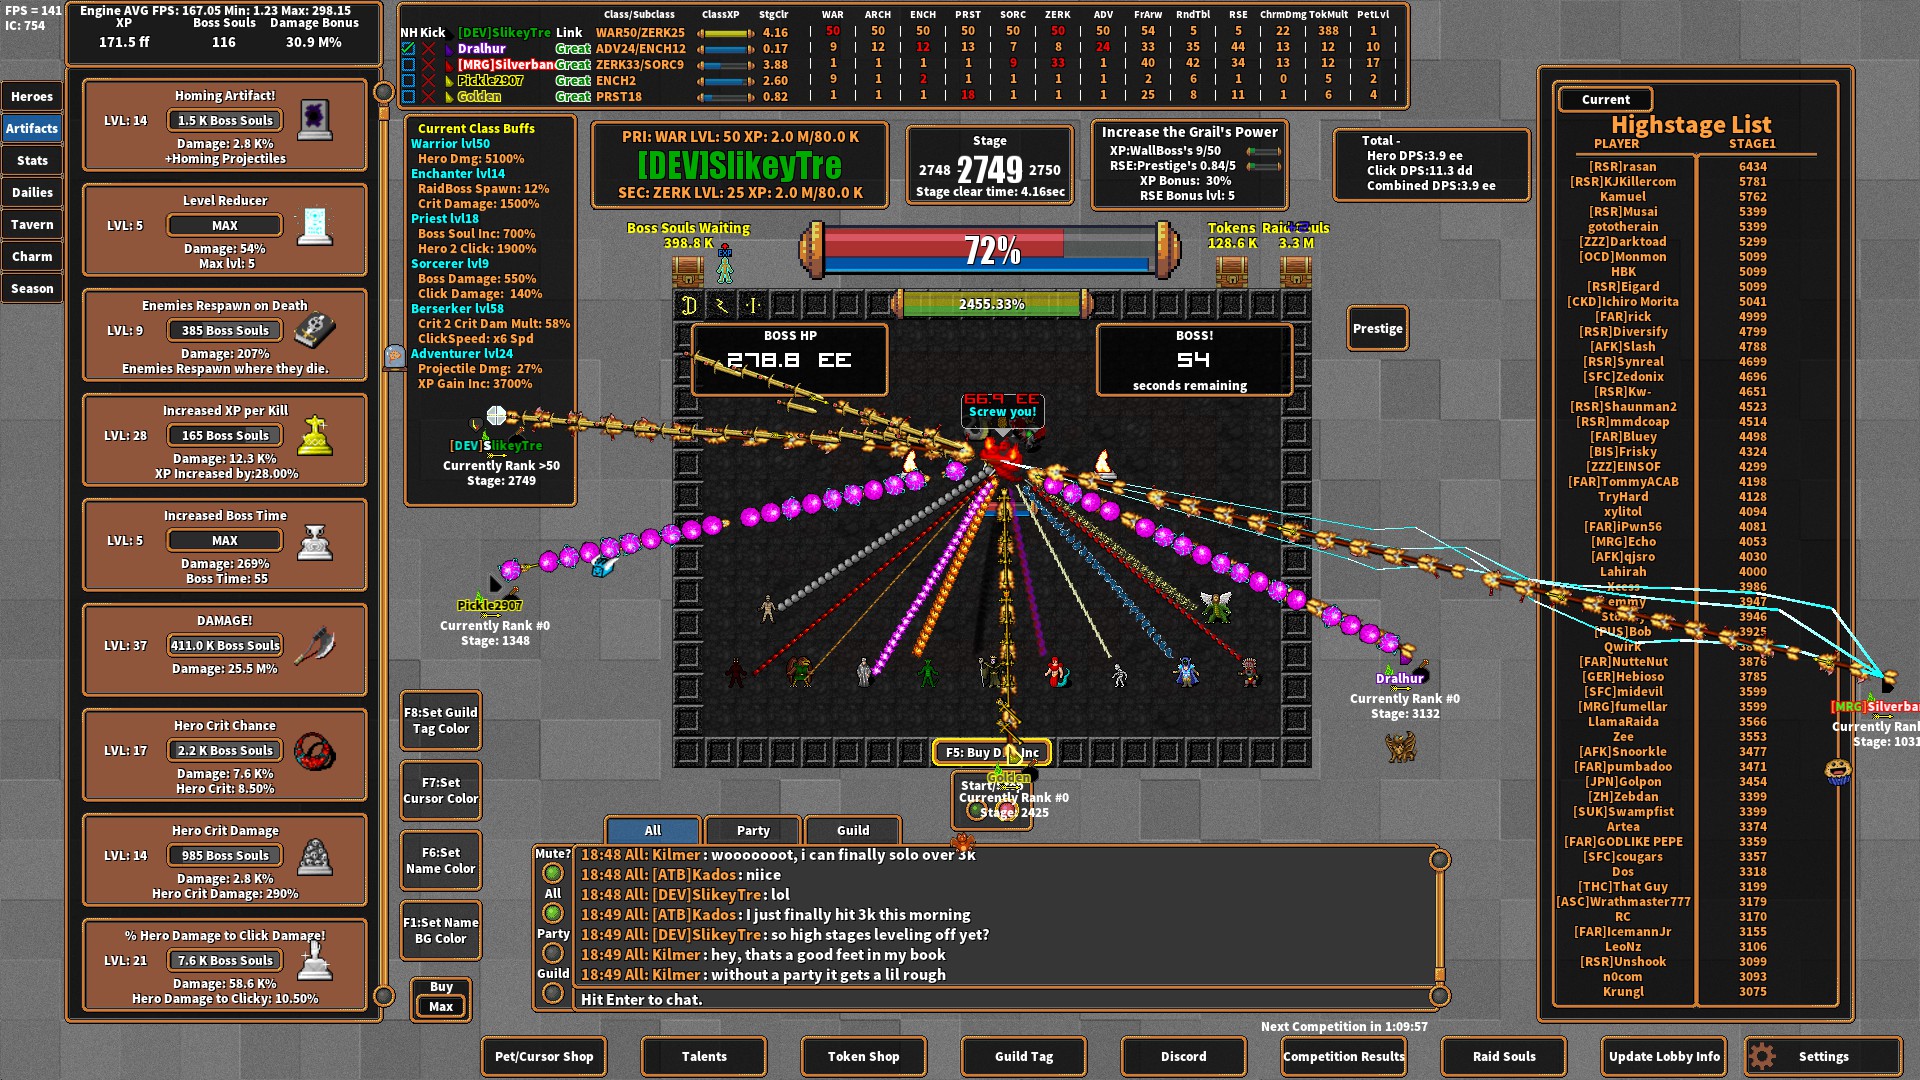Toggle the Party chat mute circle
The image size is (1920, 1080).
coord(552,952)
